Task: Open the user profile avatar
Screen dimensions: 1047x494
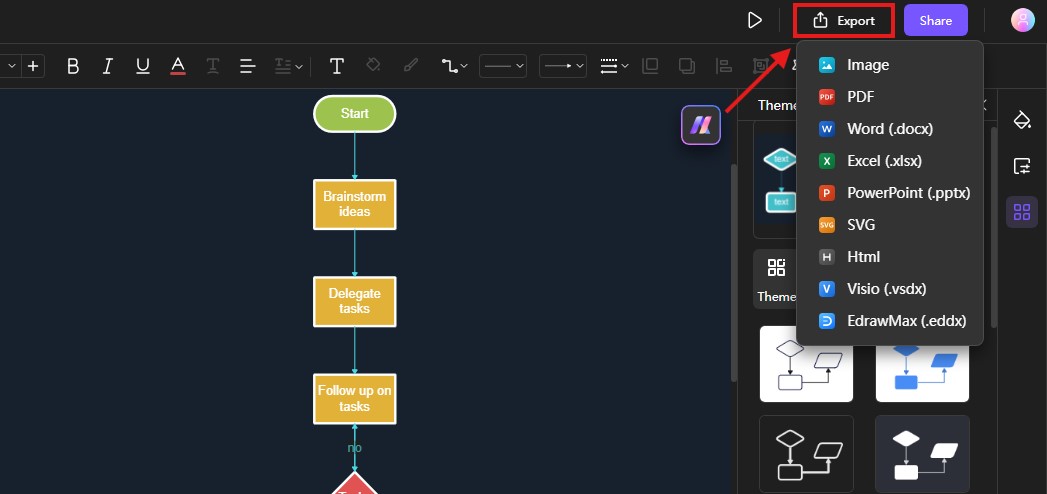Action: coord(1022,20)
